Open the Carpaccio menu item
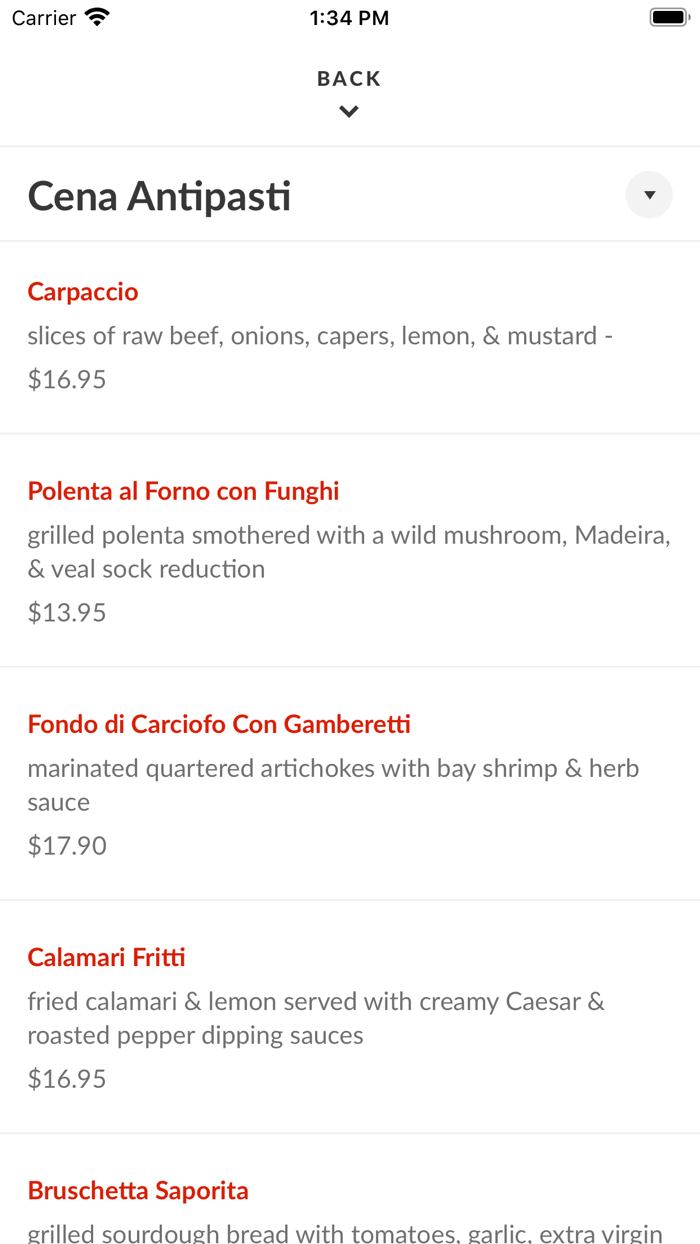Image resolution: width=700 pixels, height=1244 pixels. (x=83, y=292)
